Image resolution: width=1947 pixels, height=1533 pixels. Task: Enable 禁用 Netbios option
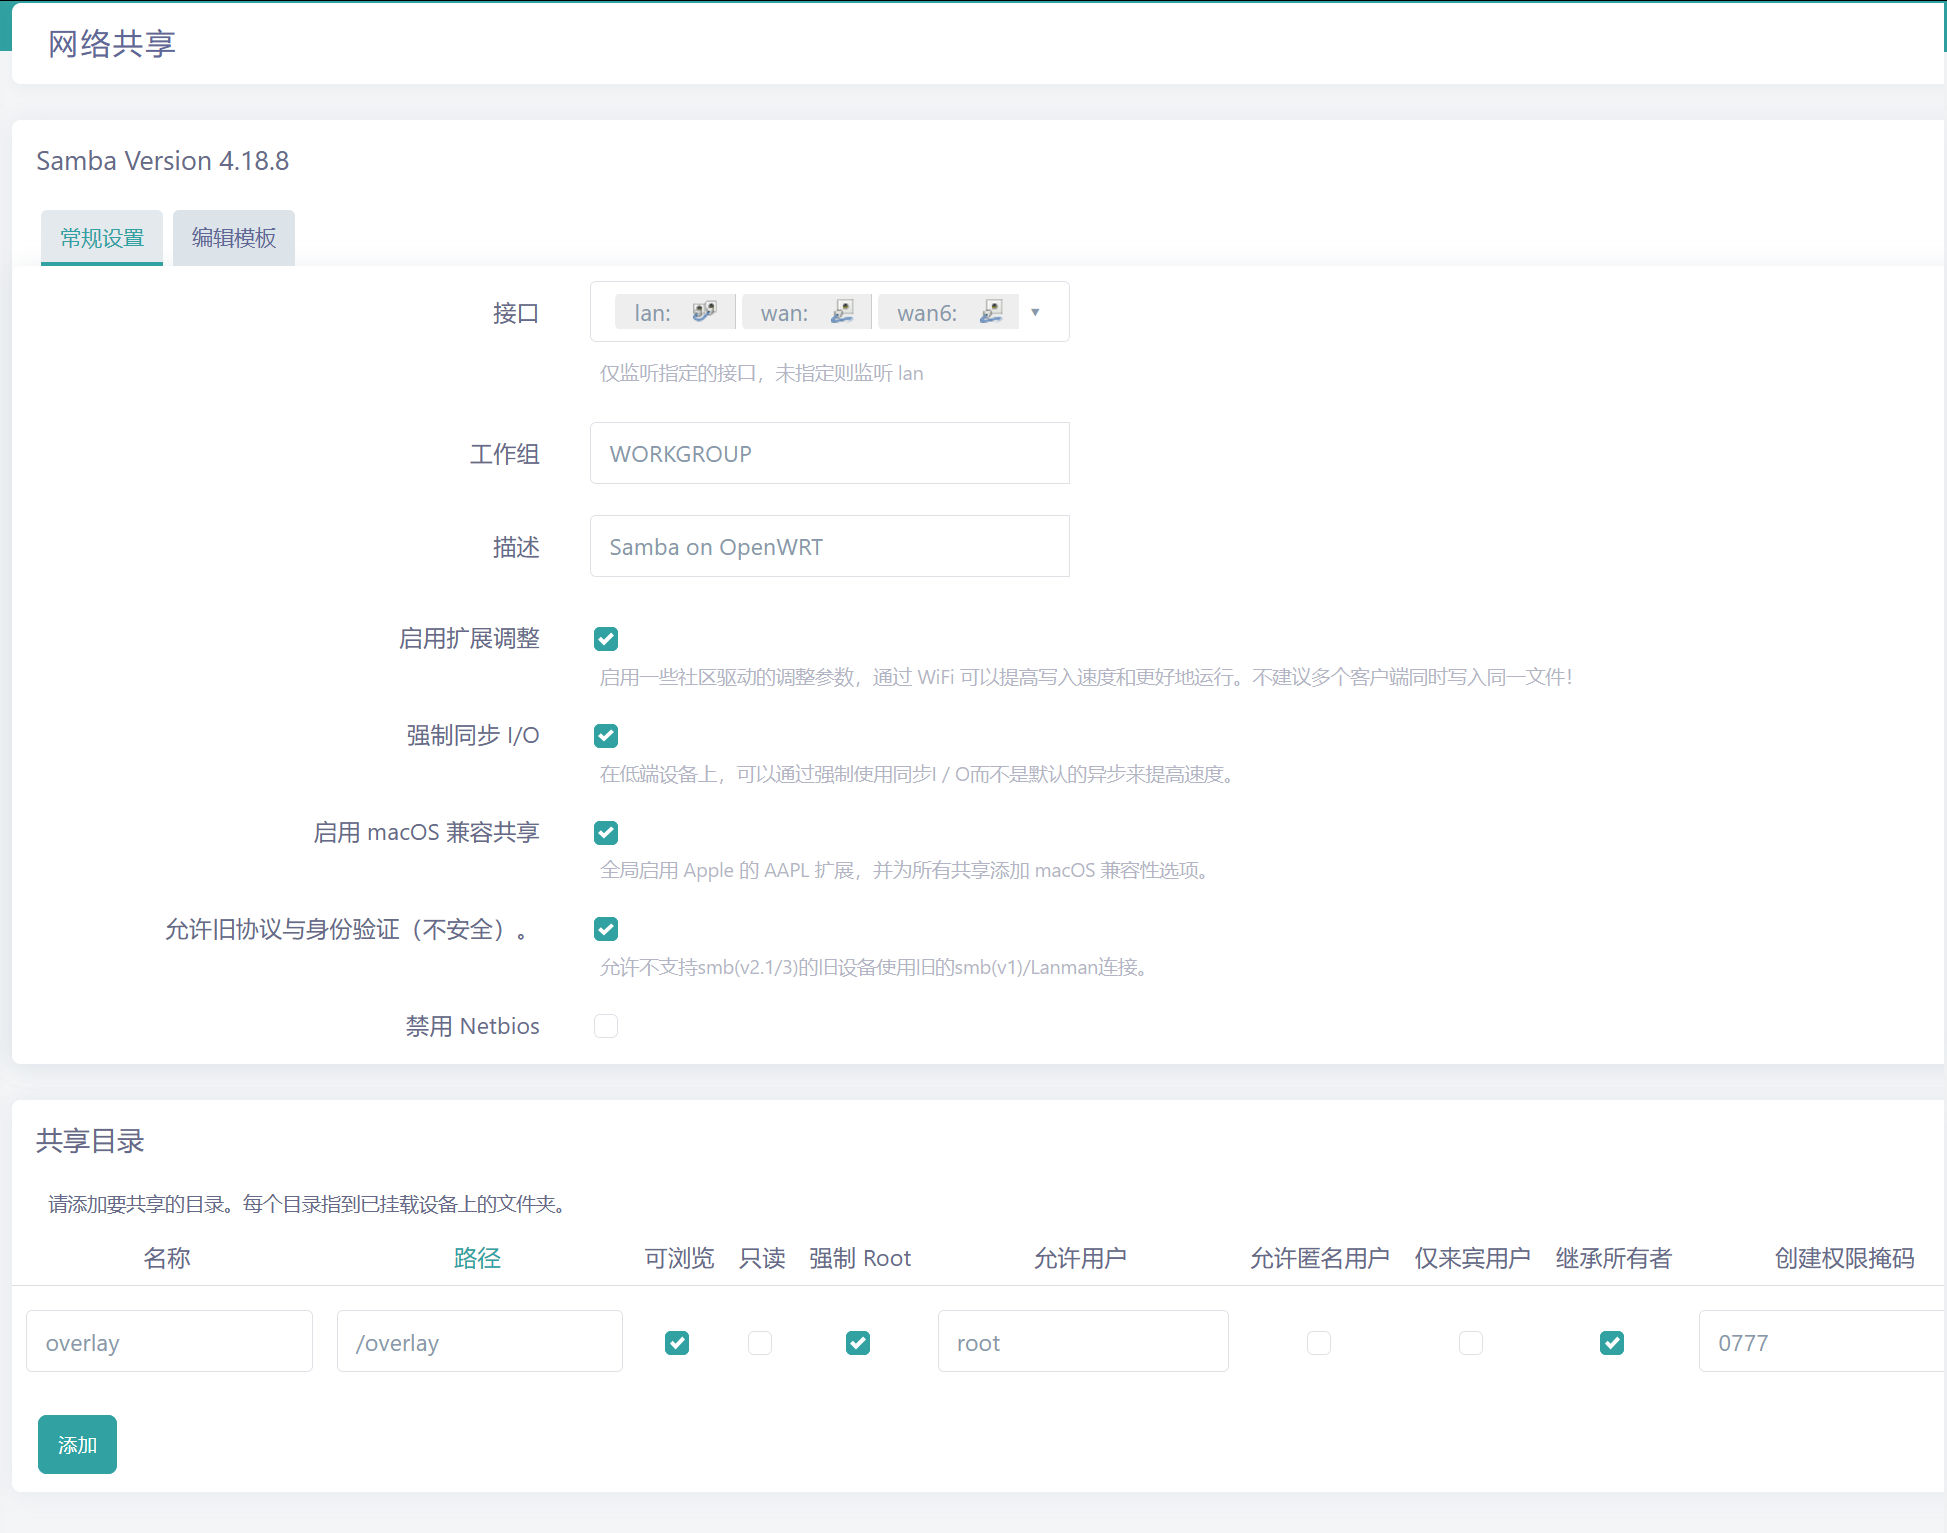click(606, 1025)
